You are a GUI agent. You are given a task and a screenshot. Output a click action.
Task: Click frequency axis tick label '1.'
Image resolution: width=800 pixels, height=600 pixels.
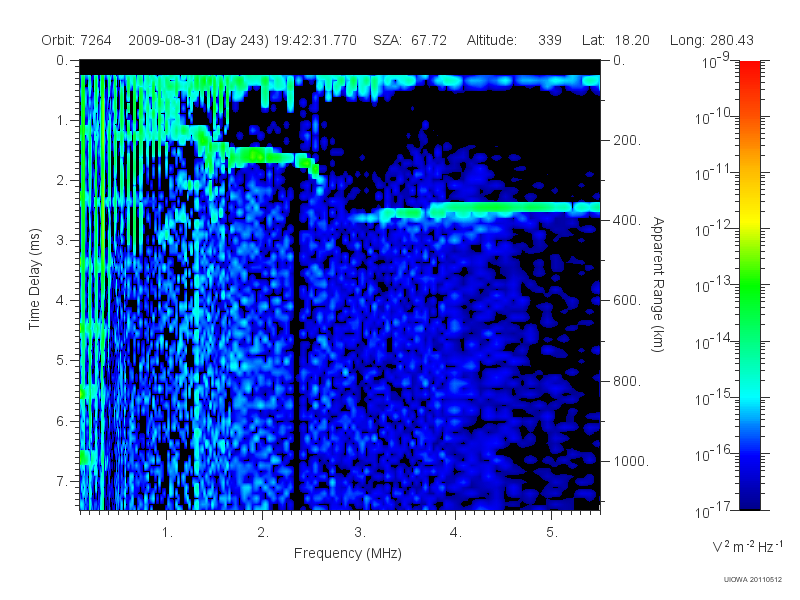(x=167, y=533)
